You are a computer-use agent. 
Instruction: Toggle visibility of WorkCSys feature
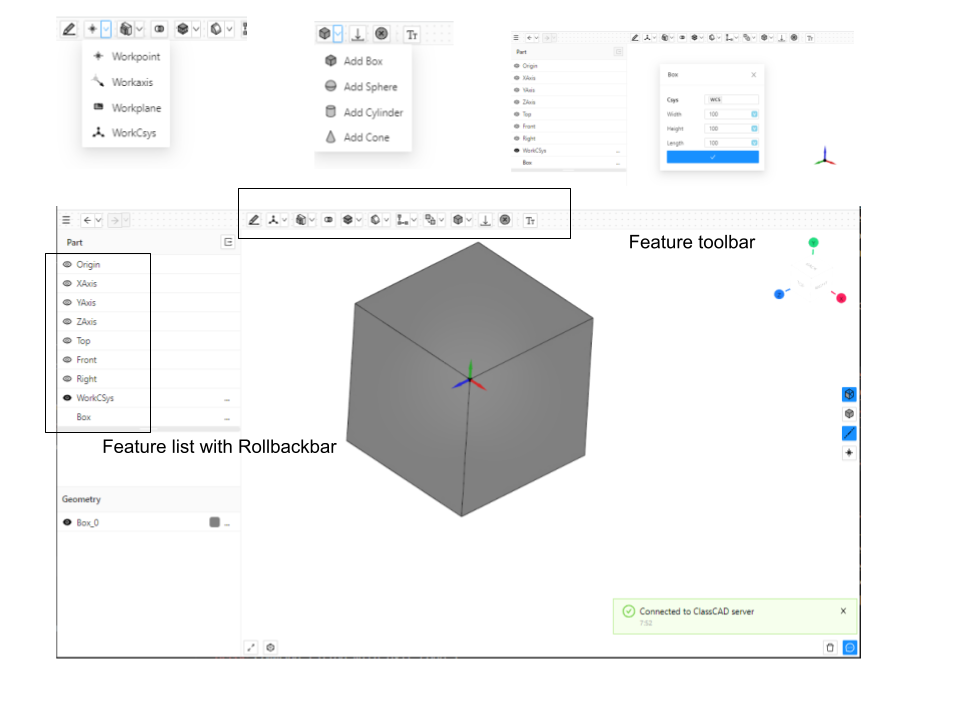coord(67,398)
